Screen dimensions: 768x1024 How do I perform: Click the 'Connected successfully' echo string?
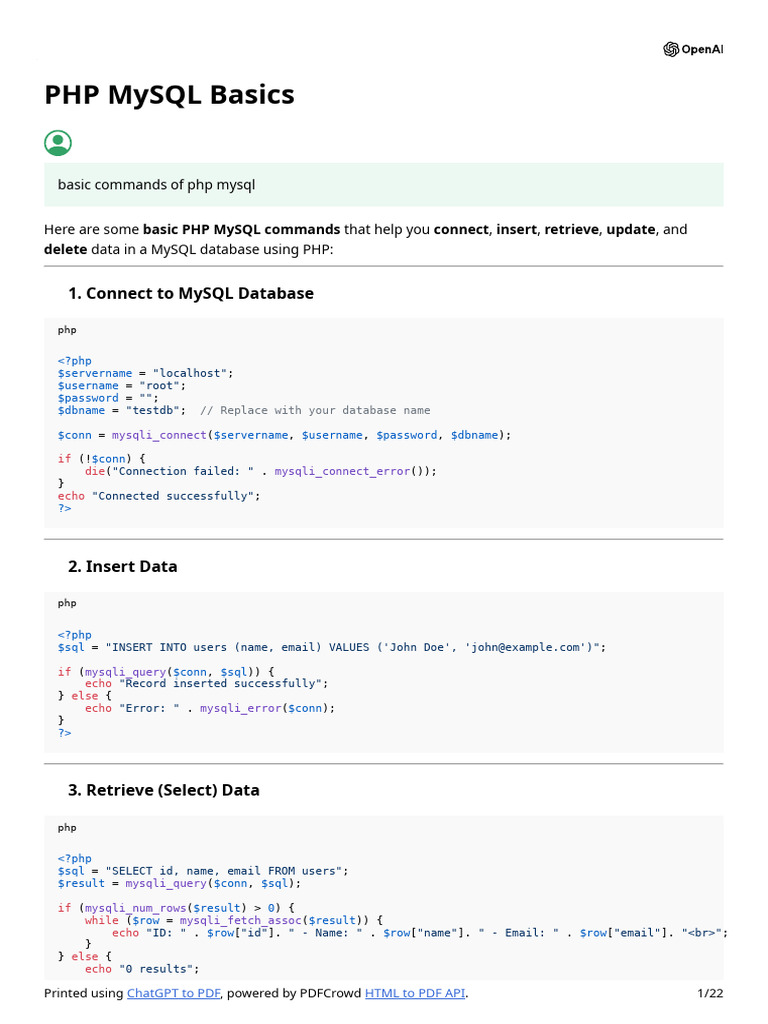pyautogui.click(x=172, y=496)
